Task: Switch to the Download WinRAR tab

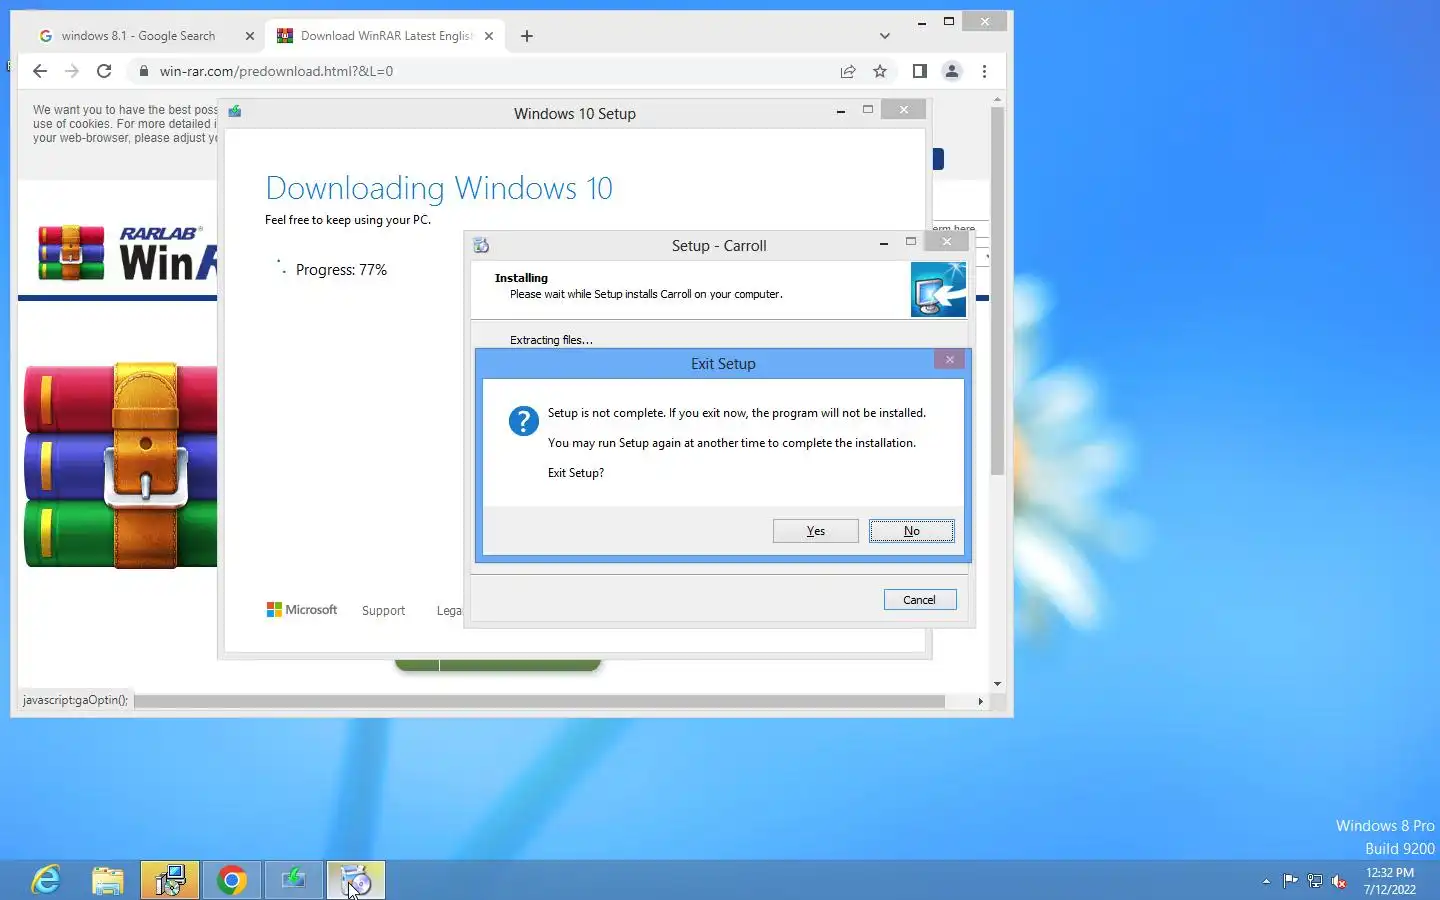Action: point(385,36)
